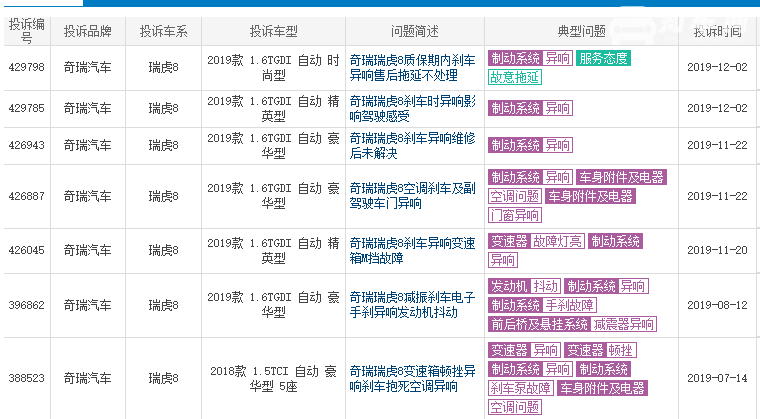Click the 投诉车型 column header
This screenshot has width=760, height=419.
pyautogui.click(x=273, y=32)
